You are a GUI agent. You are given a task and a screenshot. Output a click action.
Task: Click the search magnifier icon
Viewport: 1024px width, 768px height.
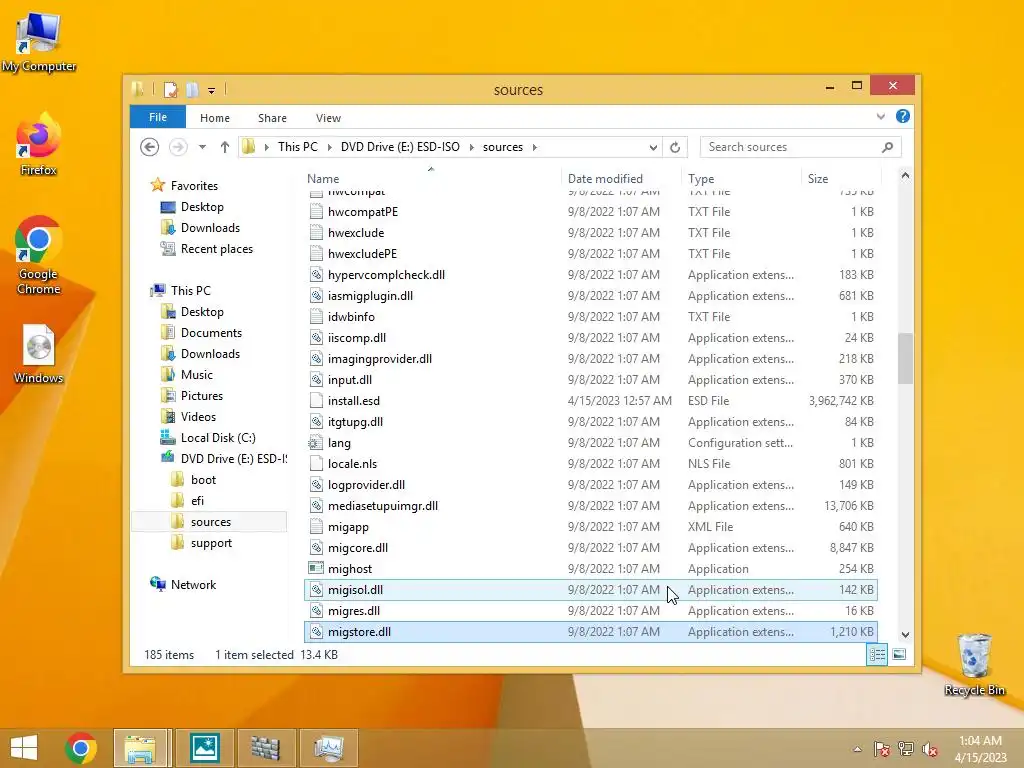point(887,147)
